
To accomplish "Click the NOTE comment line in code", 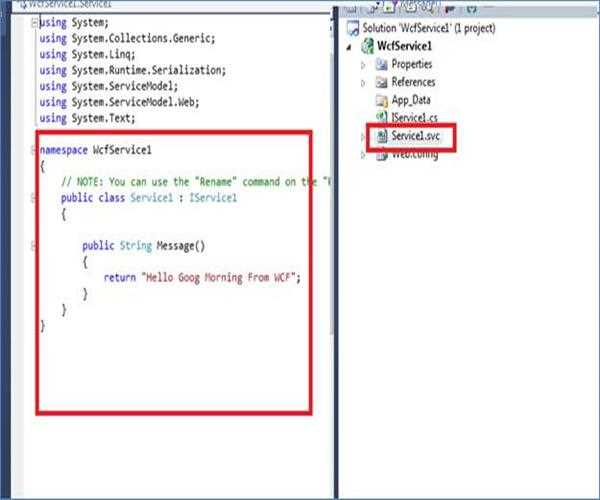I will [x=195, y=182].
